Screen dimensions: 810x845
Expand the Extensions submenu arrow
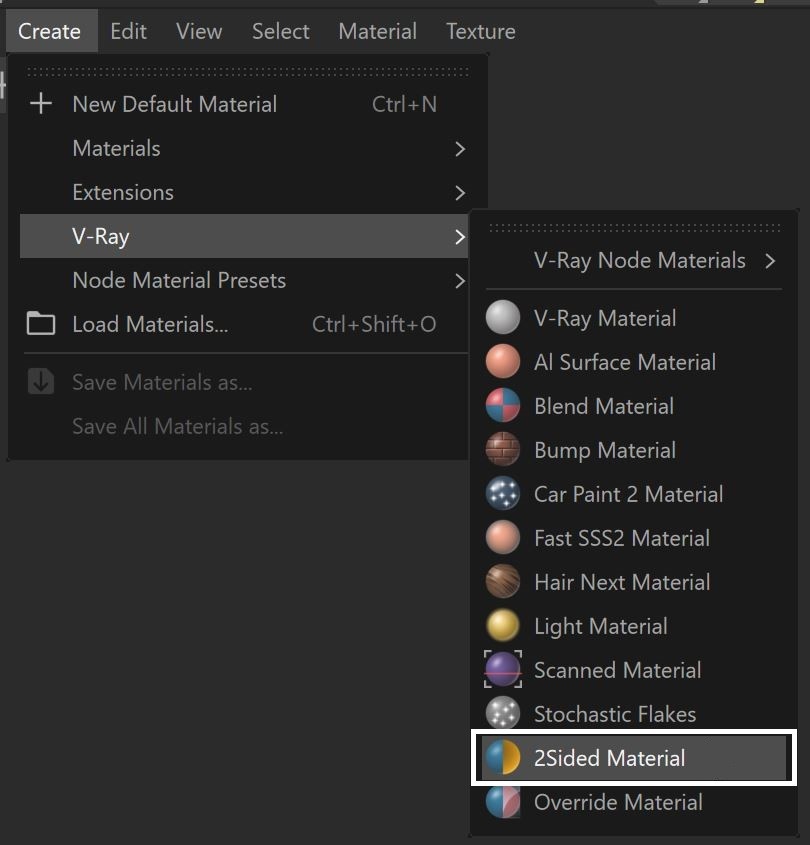pyautogui.click(x=460, y=192)
